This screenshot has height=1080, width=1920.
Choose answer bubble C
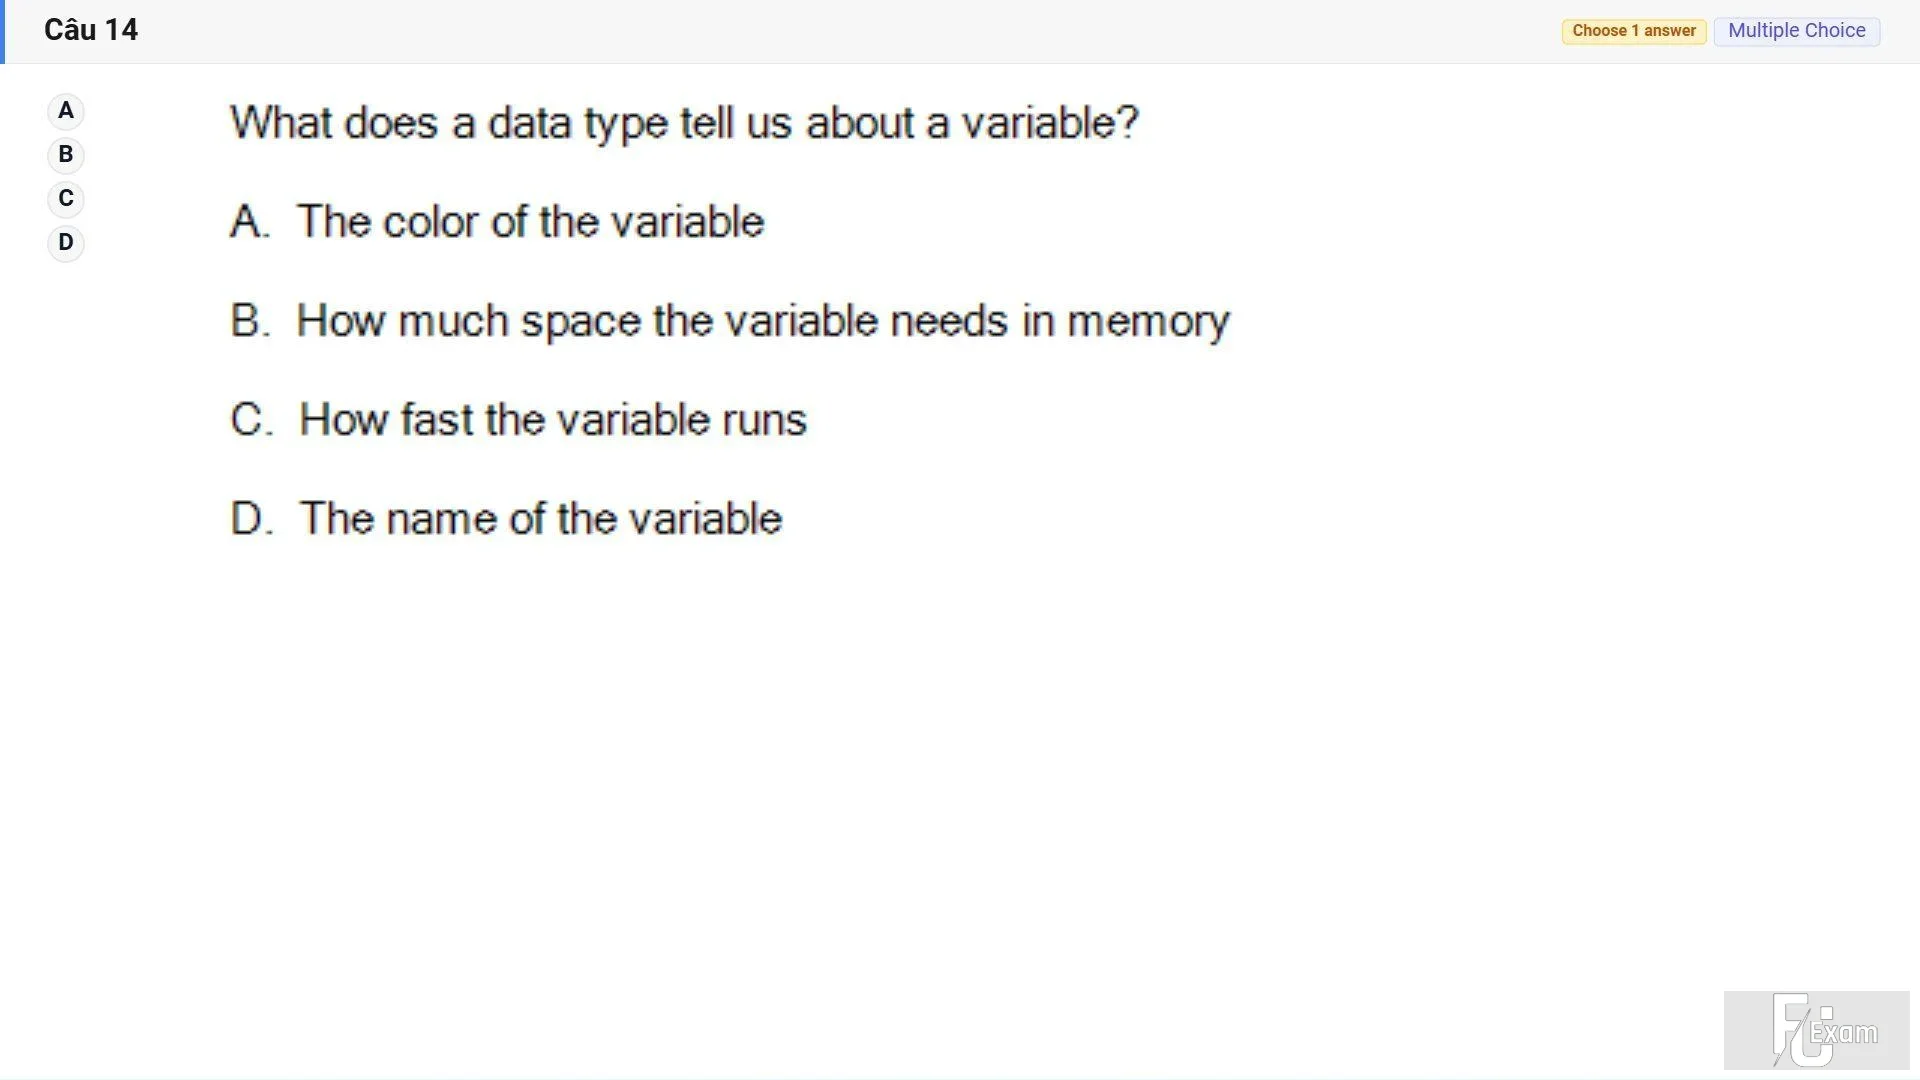point(66,199)
